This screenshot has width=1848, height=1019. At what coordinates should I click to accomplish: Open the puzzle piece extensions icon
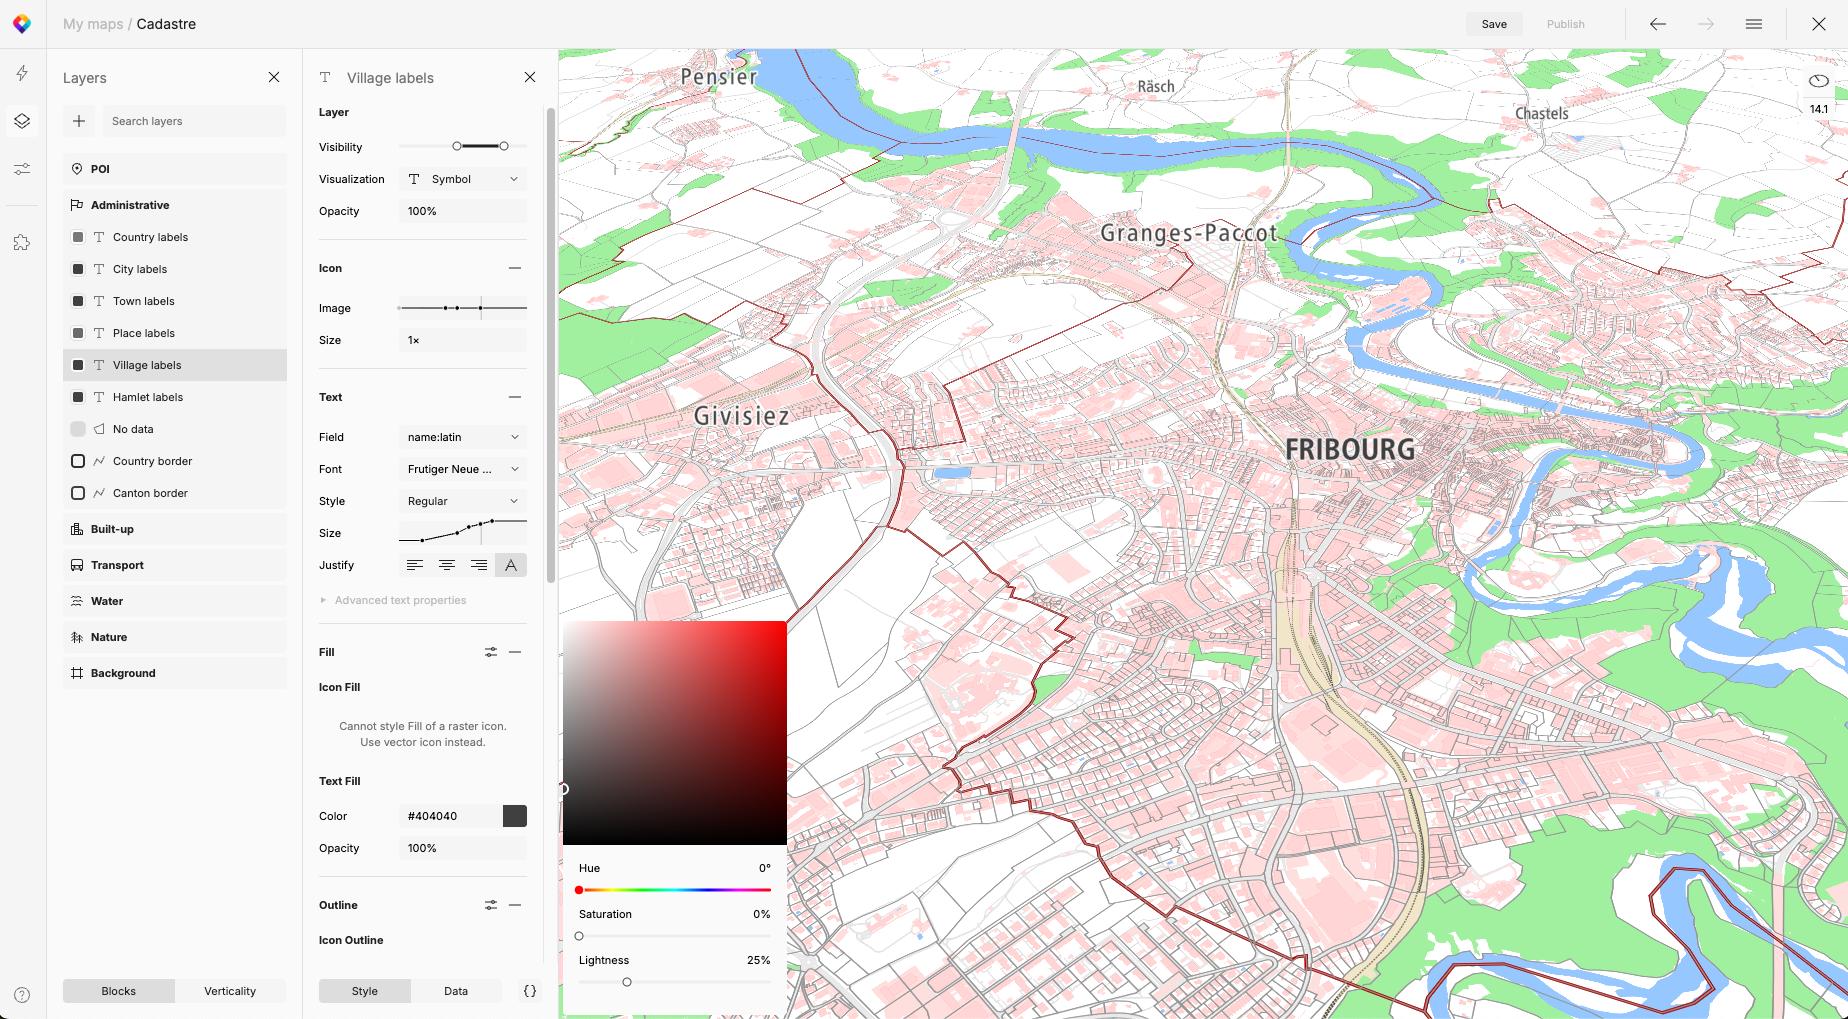click(x=22, y=243)
